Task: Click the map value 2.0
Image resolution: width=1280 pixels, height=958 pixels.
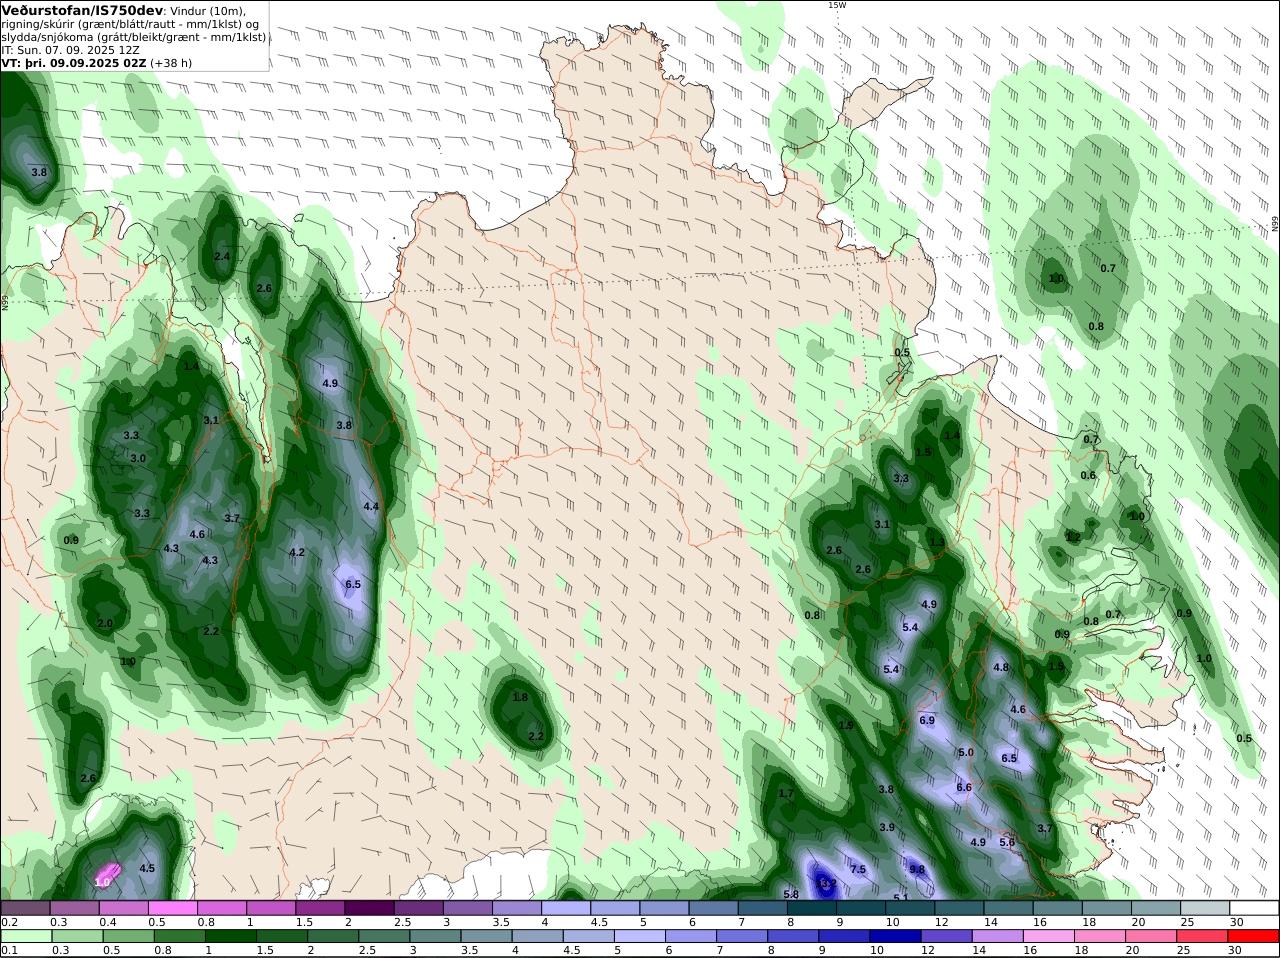Action: tap(105, 624)
